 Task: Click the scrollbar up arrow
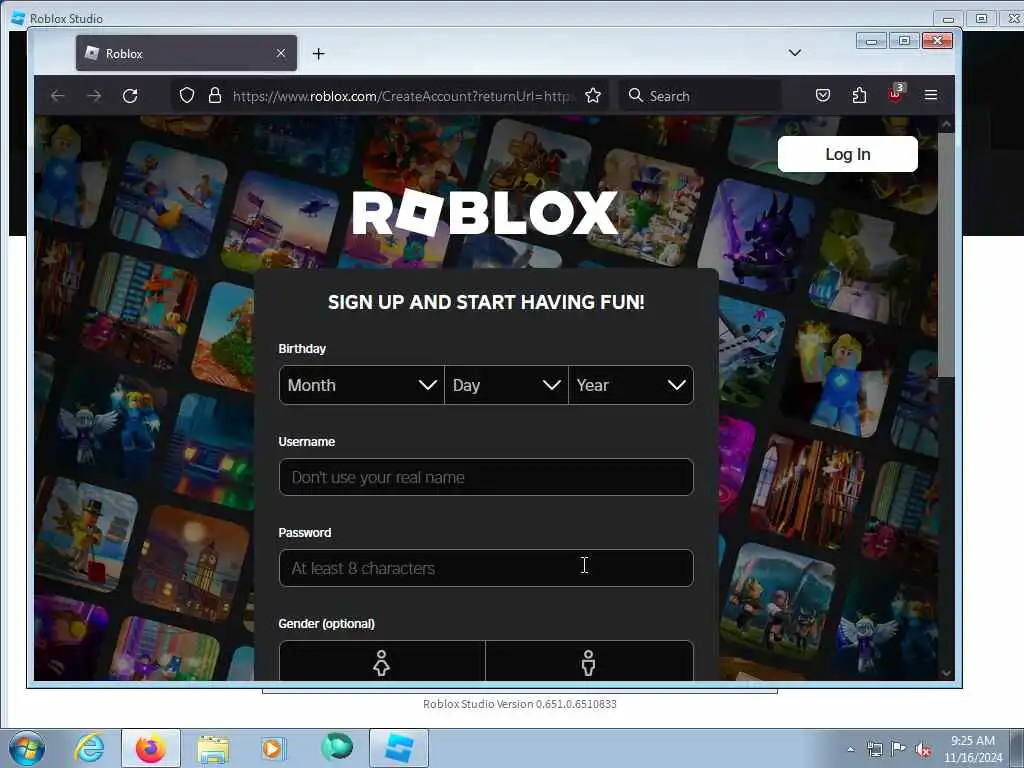946,124
